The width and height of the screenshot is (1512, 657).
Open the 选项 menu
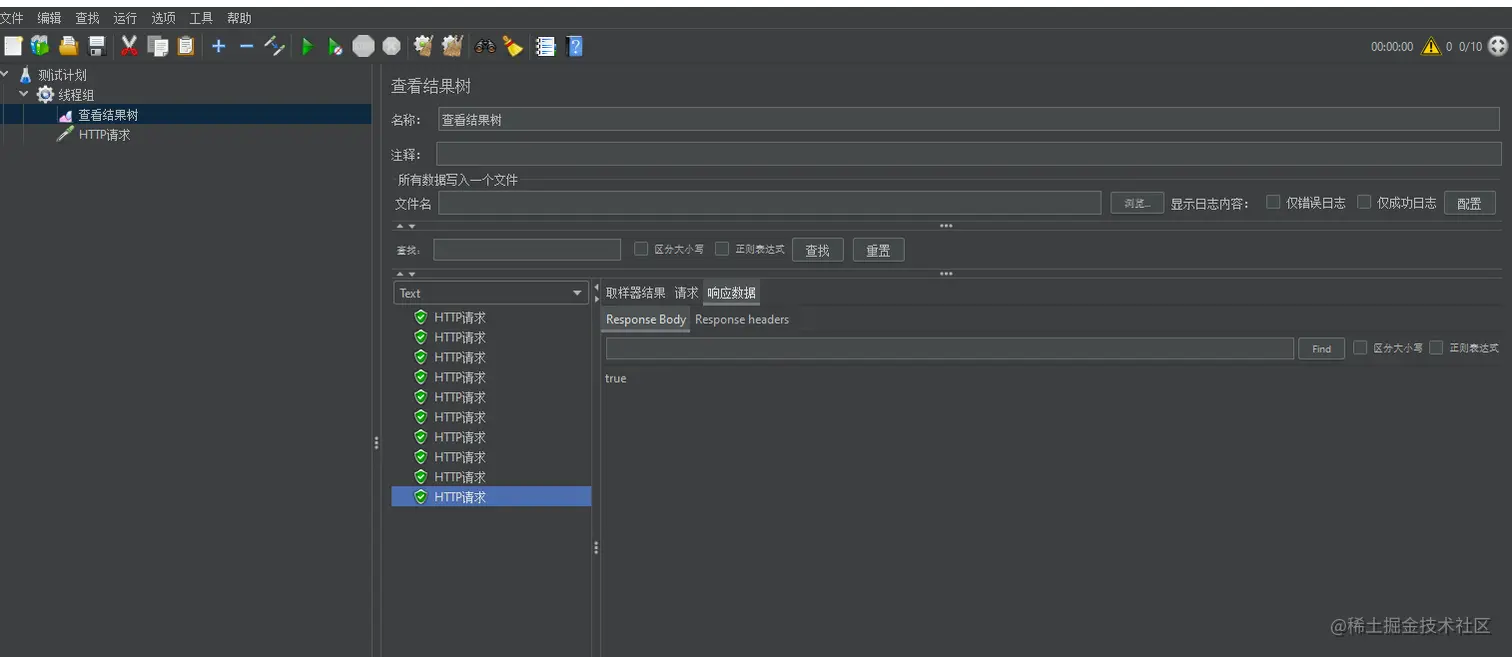162,17
